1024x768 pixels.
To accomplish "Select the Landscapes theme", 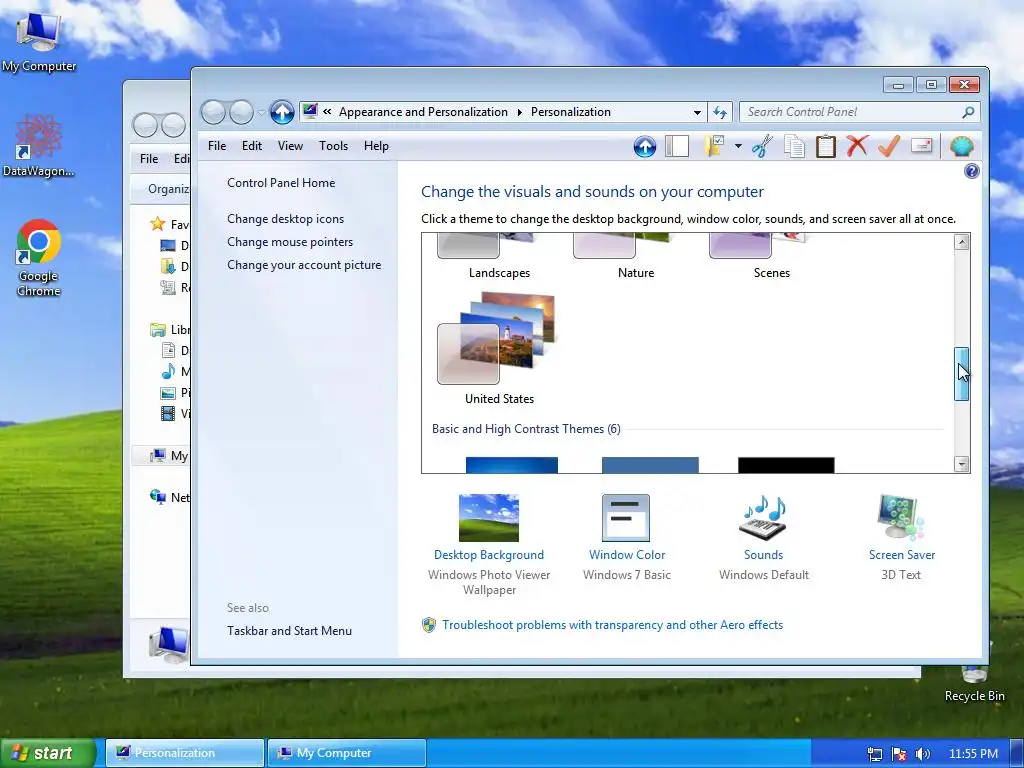I will click(499, 258).
